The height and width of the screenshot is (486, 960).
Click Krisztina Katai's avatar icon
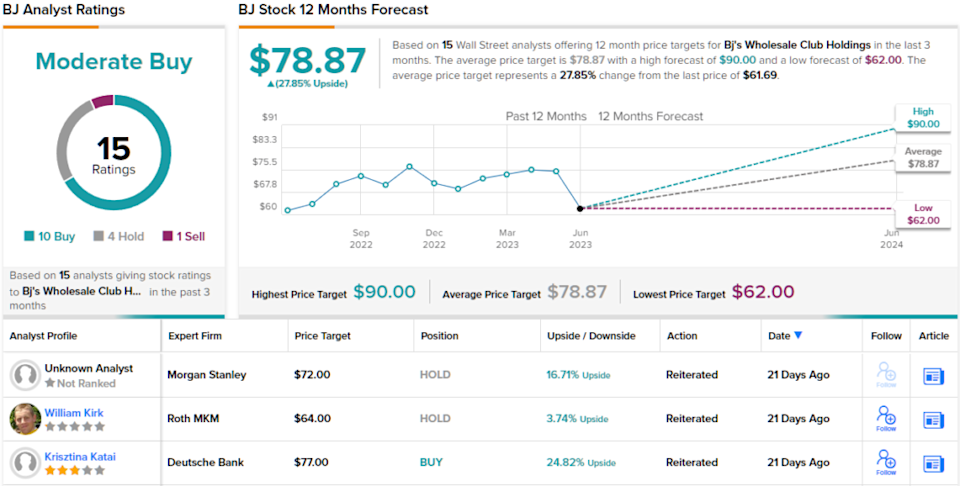point(26,463)
